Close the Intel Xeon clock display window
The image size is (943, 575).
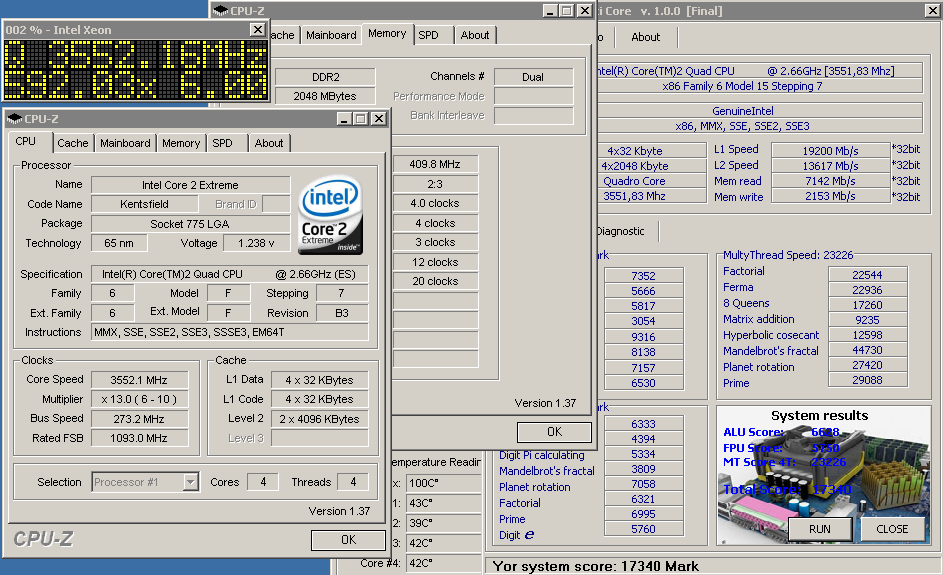click(x=257, y=29)
